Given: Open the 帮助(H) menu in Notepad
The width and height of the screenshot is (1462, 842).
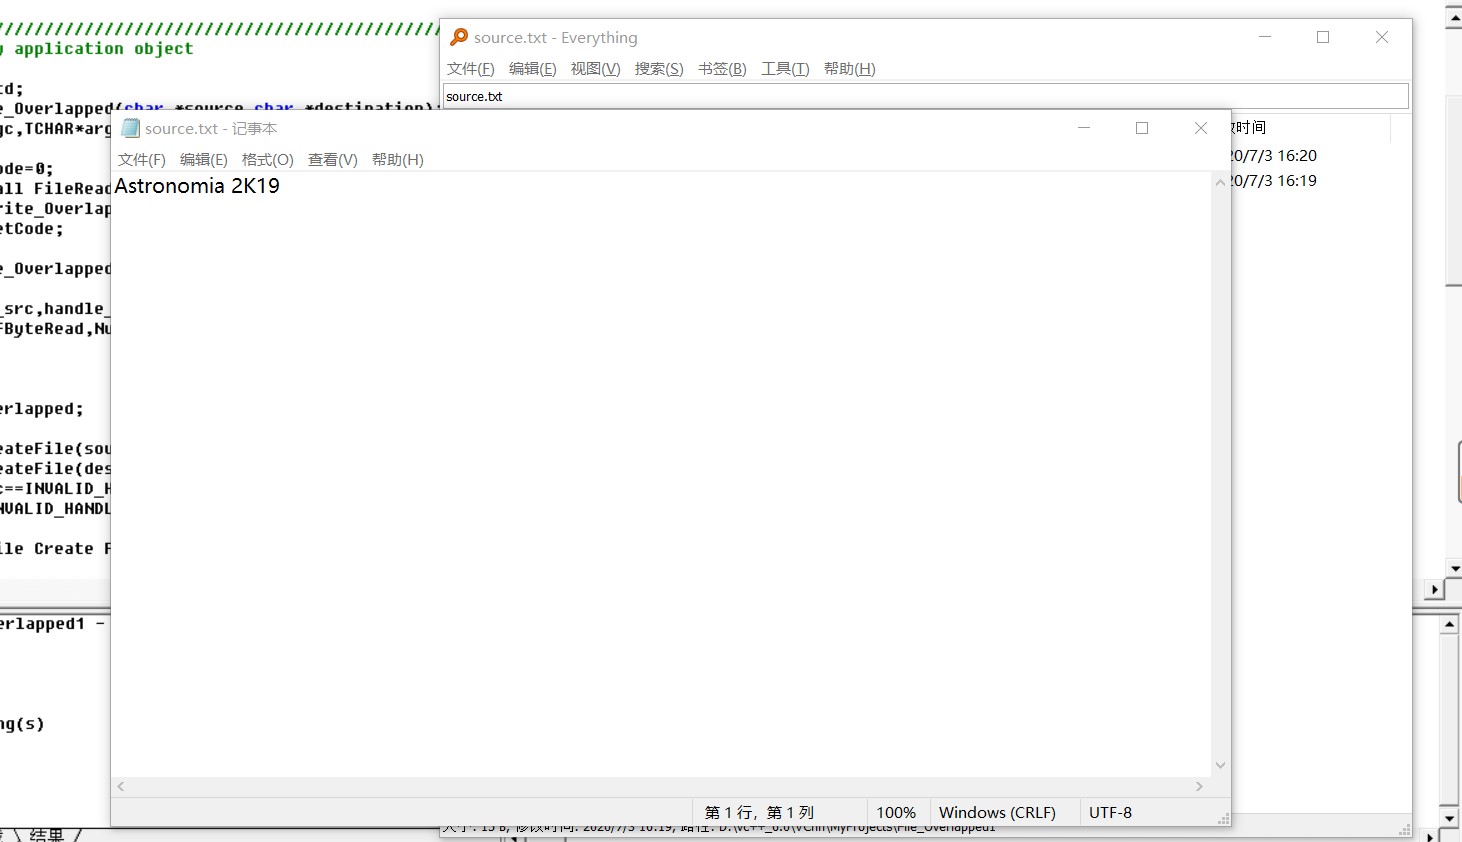Looking at the screenshot, I should (398, 159).
